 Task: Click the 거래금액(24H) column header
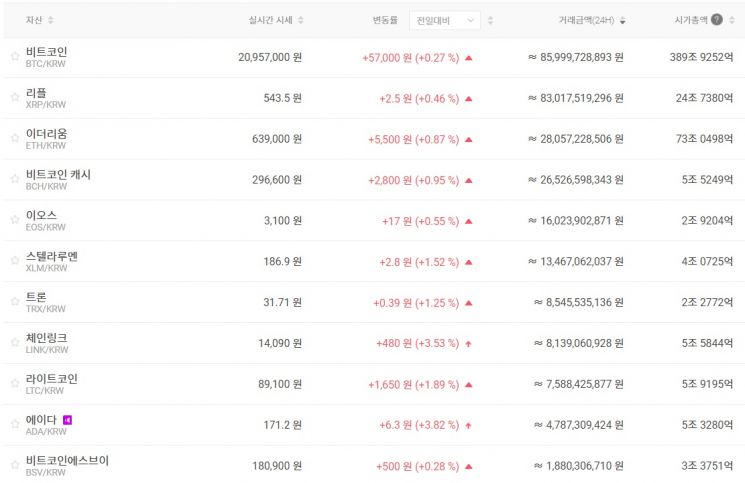tap(586, 20)
